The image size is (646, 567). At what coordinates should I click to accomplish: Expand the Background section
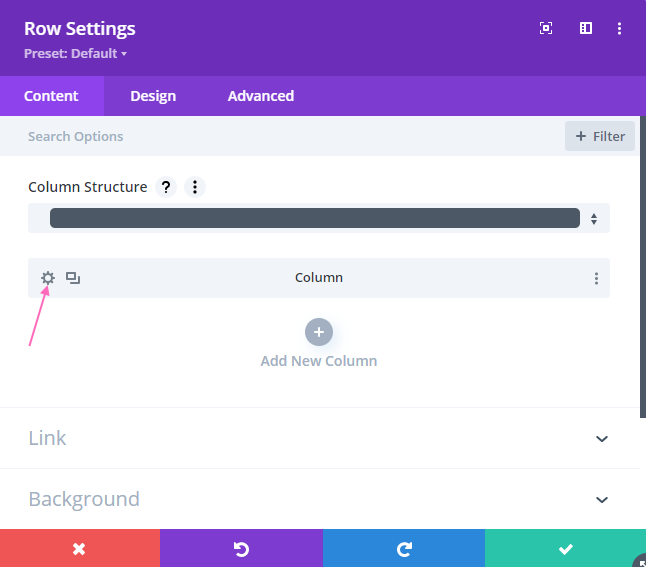tap(320, 499)
